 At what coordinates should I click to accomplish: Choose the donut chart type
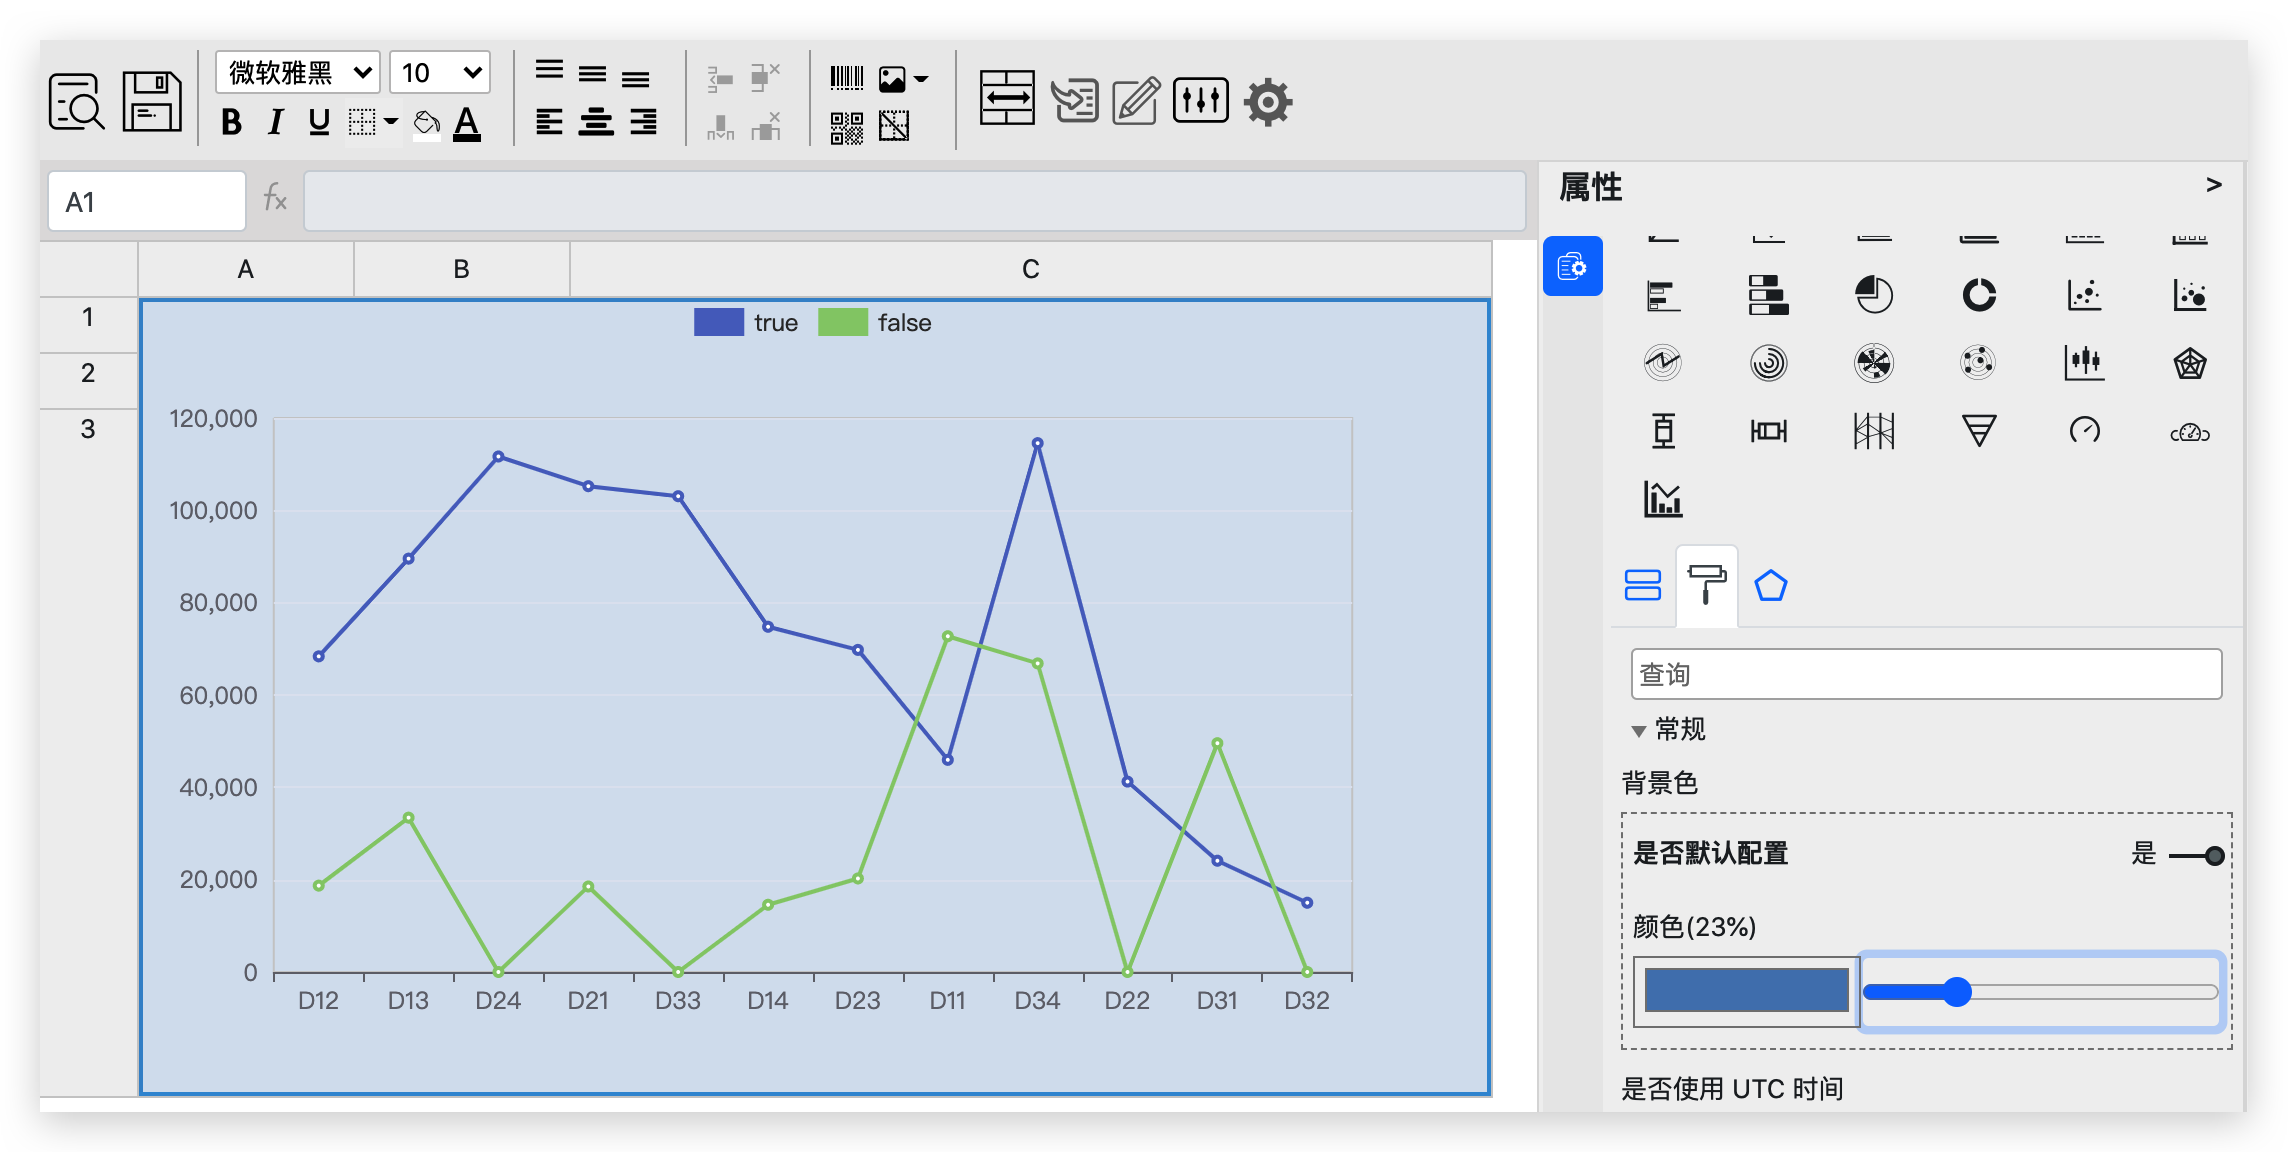click(1979, 295)
